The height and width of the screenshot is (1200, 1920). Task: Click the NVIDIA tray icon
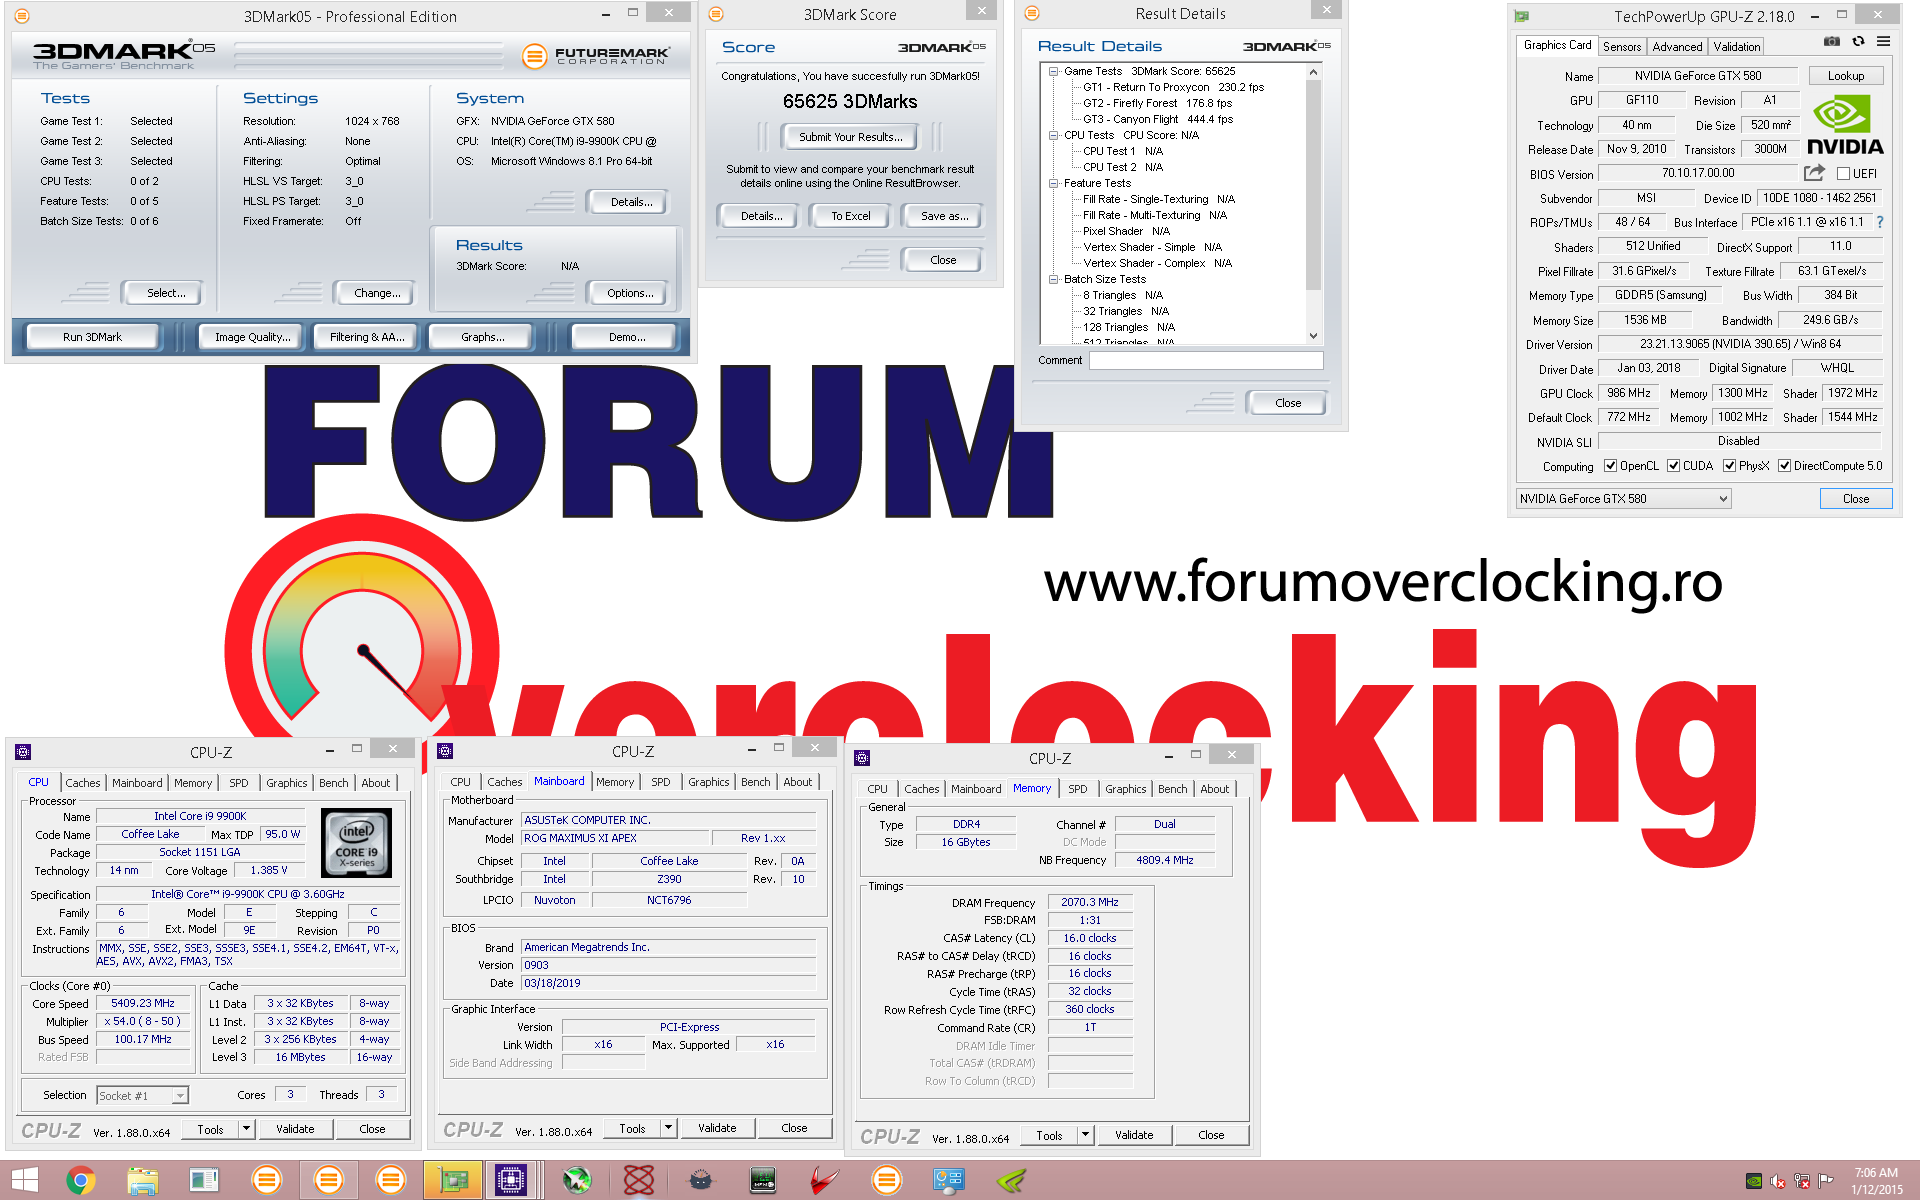click(x=1754, y=1181)
